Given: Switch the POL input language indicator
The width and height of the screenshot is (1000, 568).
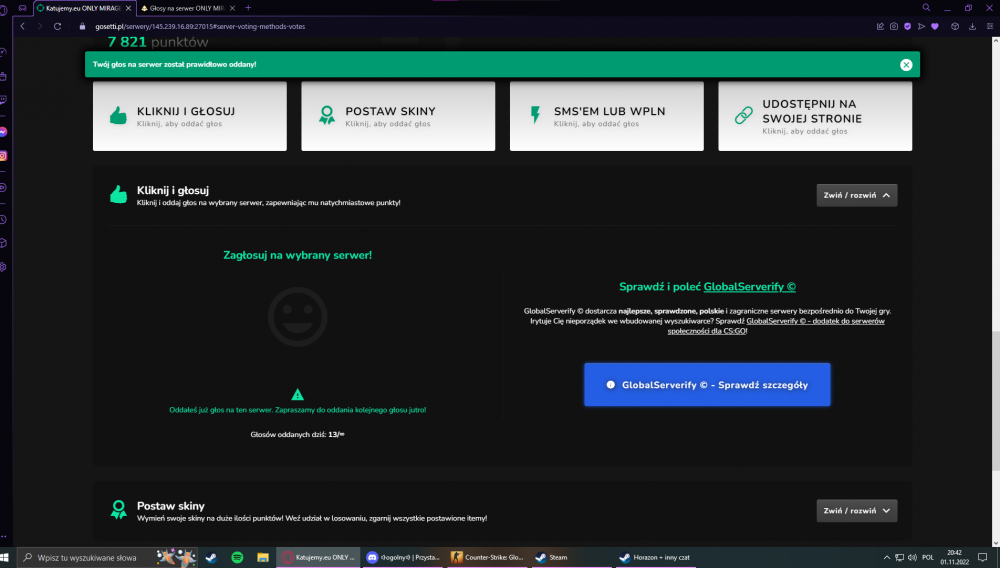Looking at the screenshot, I should click(928, 557).
